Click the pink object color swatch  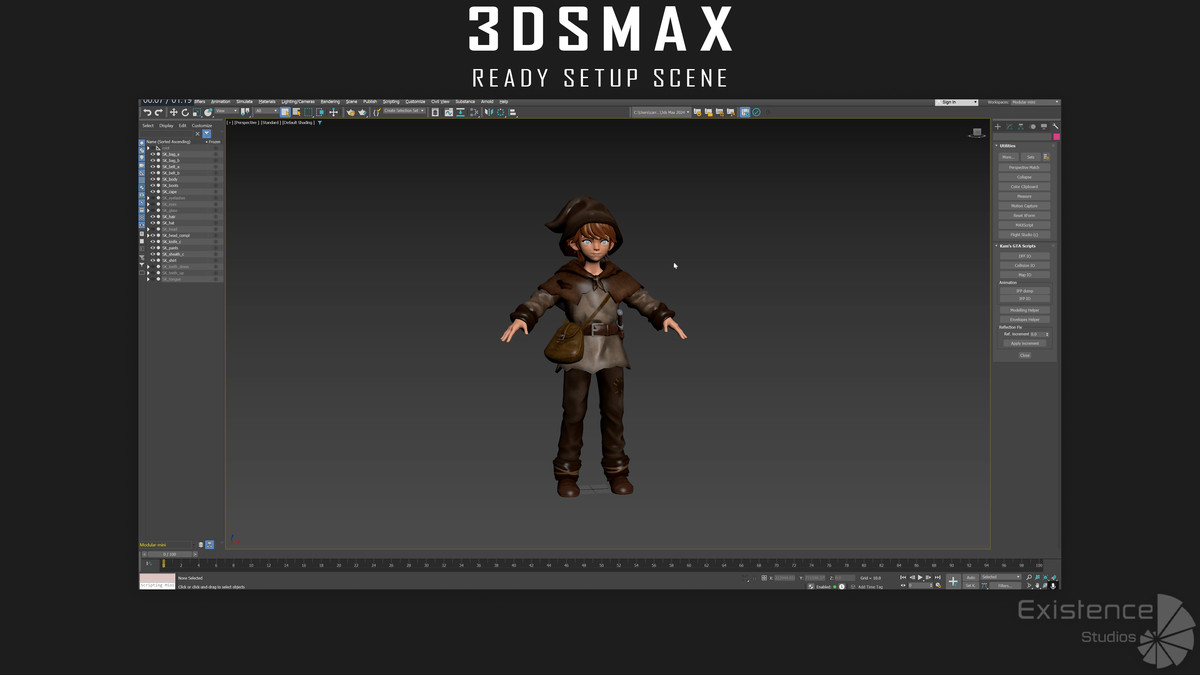click(1056, 137)
